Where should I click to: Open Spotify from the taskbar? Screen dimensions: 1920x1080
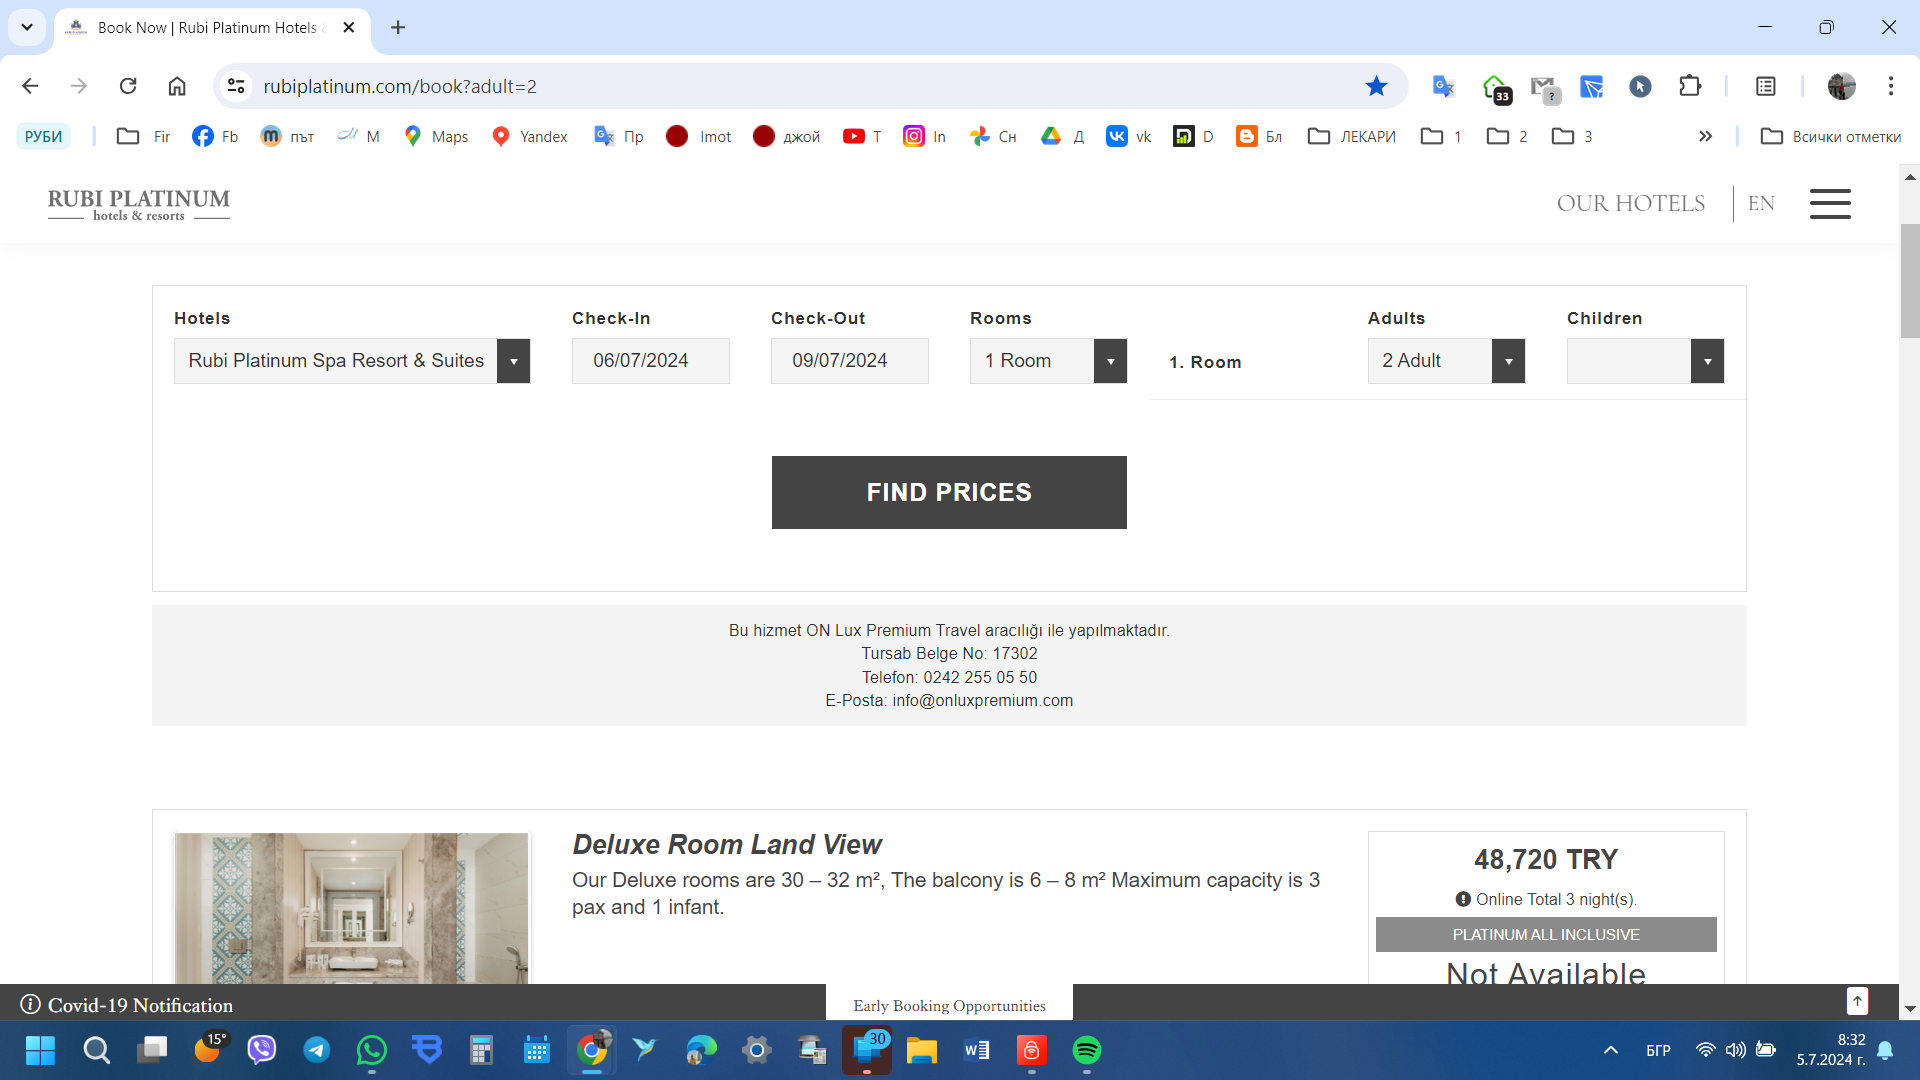pos(1086,1050)
